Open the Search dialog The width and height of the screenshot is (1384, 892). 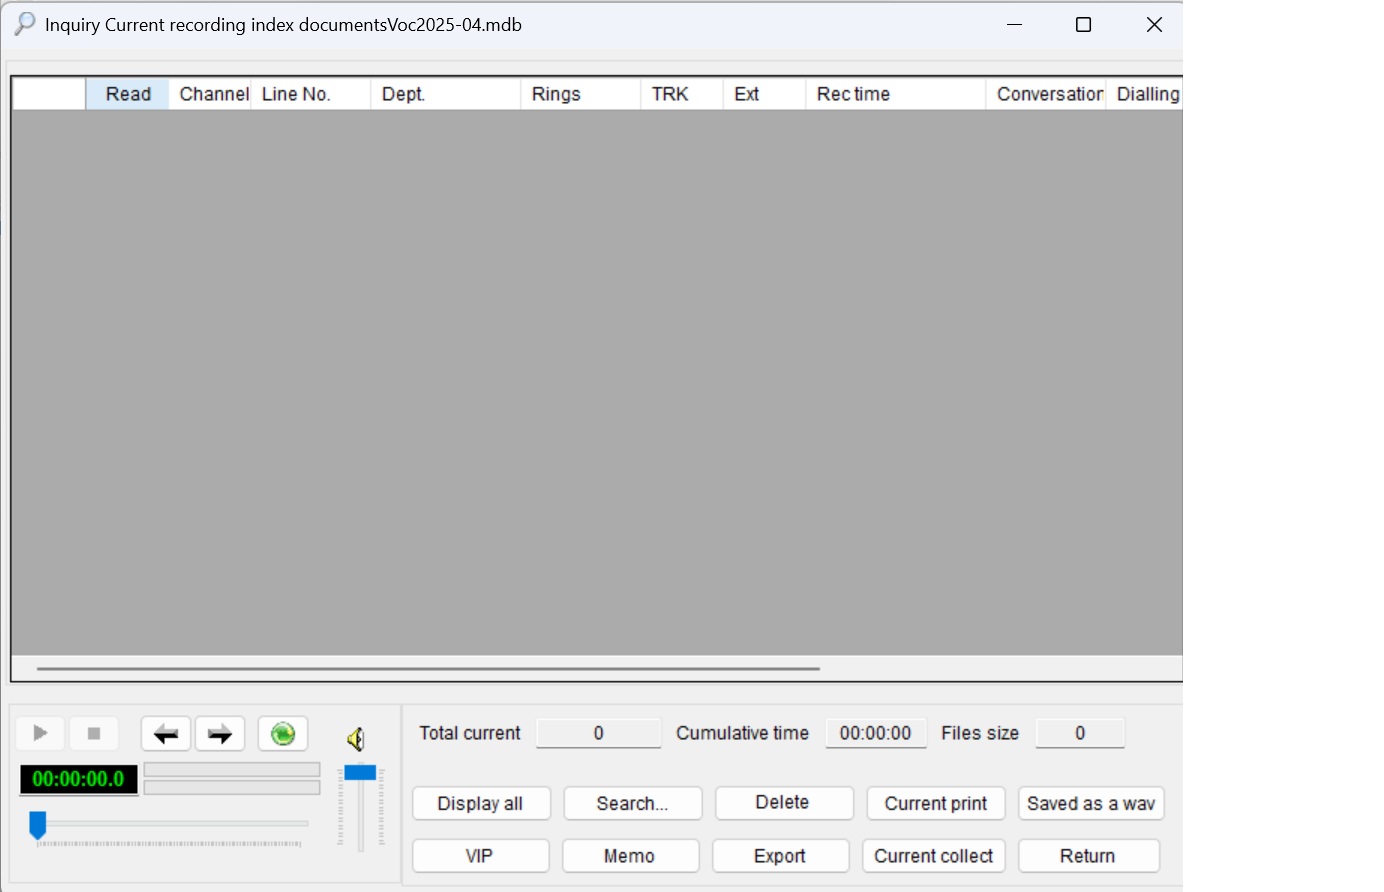632,803
